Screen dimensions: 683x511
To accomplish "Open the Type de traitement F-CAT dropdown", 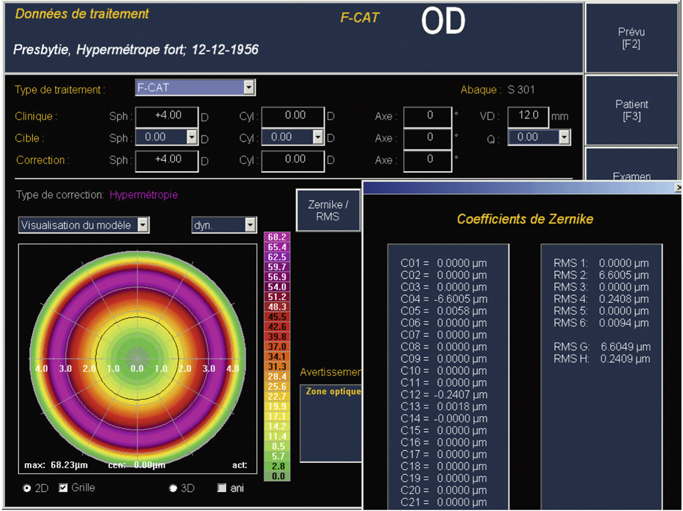I will [x=249, y=88].
